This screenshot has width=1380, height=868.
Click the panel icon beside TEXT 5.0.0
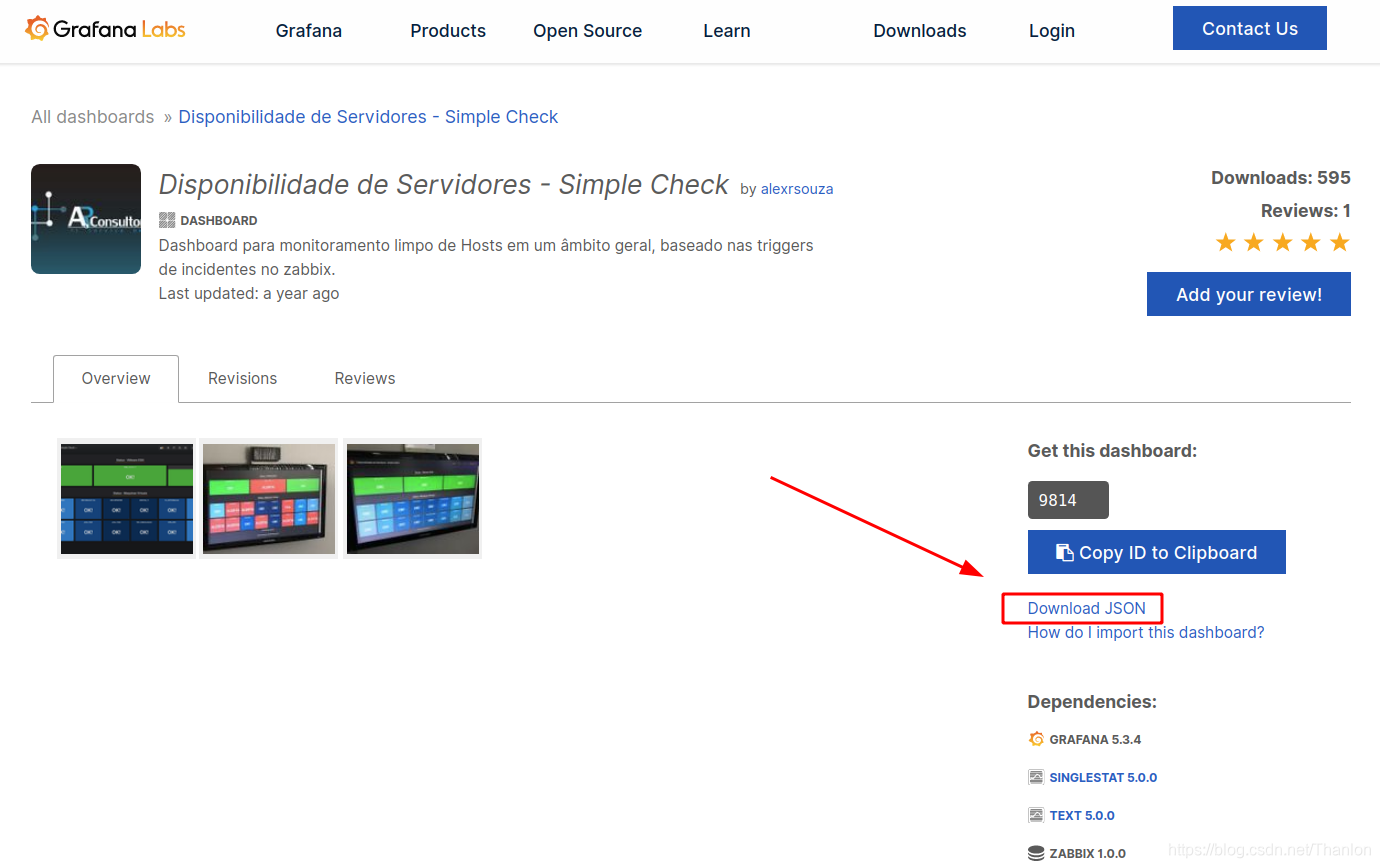(x=1036, y=815)
